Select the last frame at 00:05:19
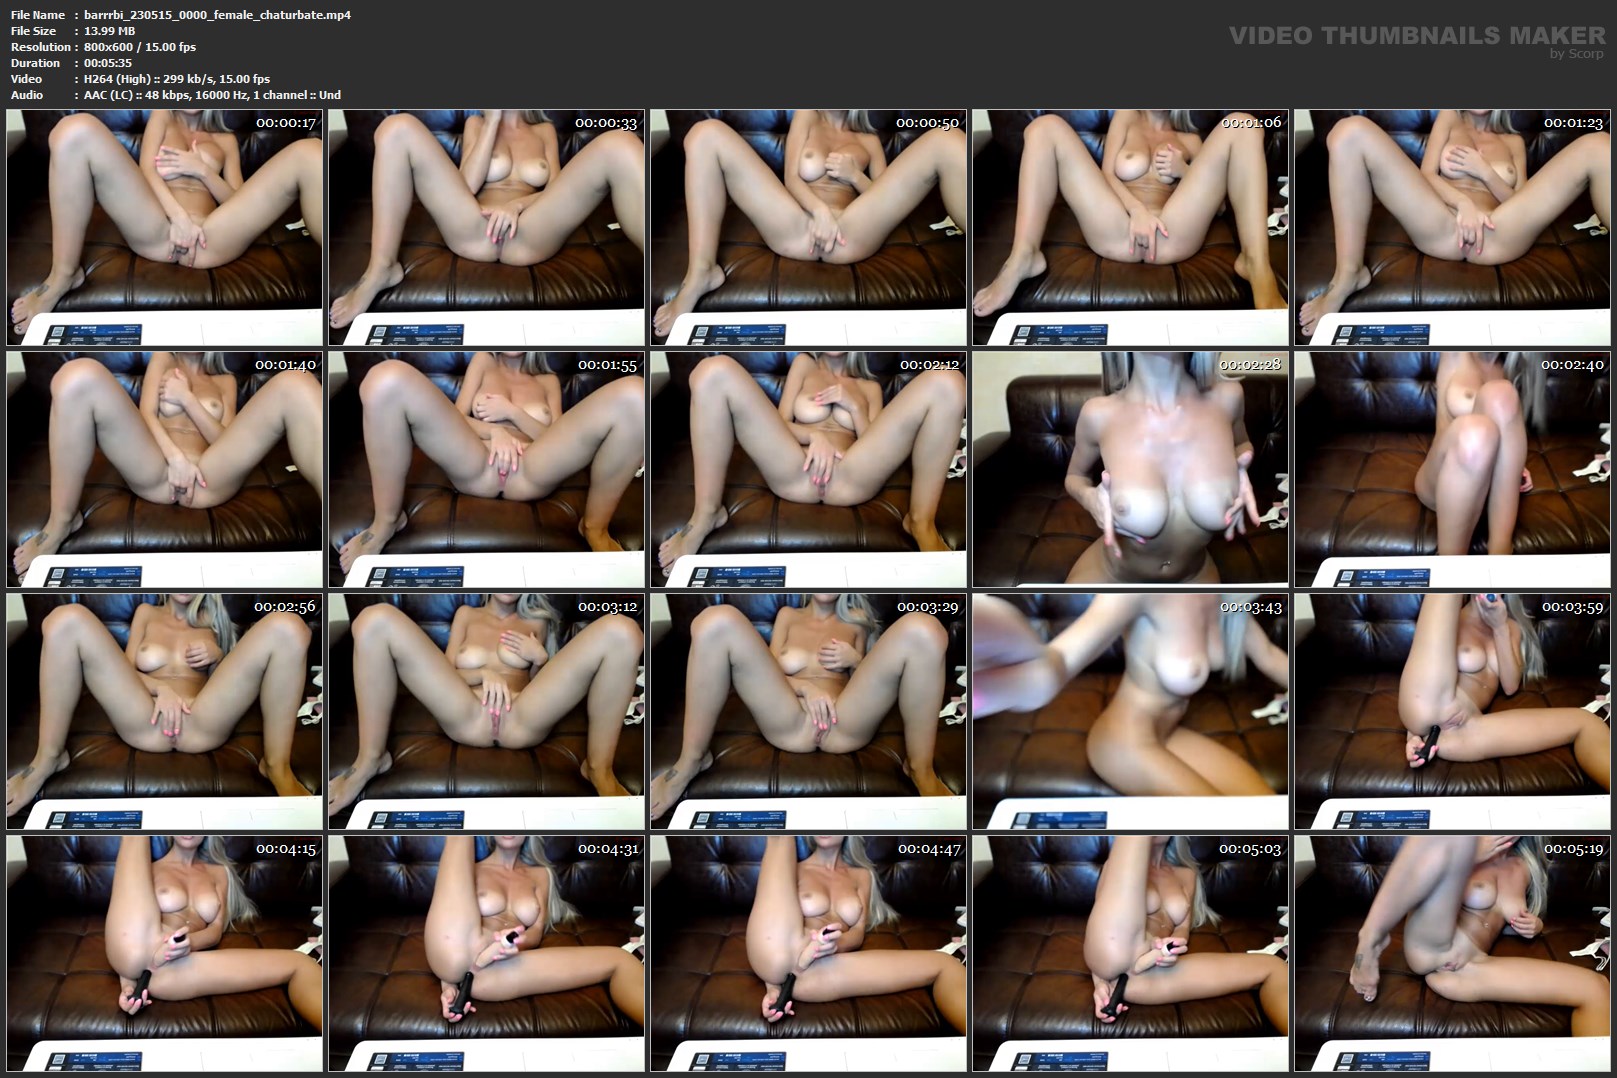The height and width of the screenshot is (1078, 1617). pos(1452,953)
